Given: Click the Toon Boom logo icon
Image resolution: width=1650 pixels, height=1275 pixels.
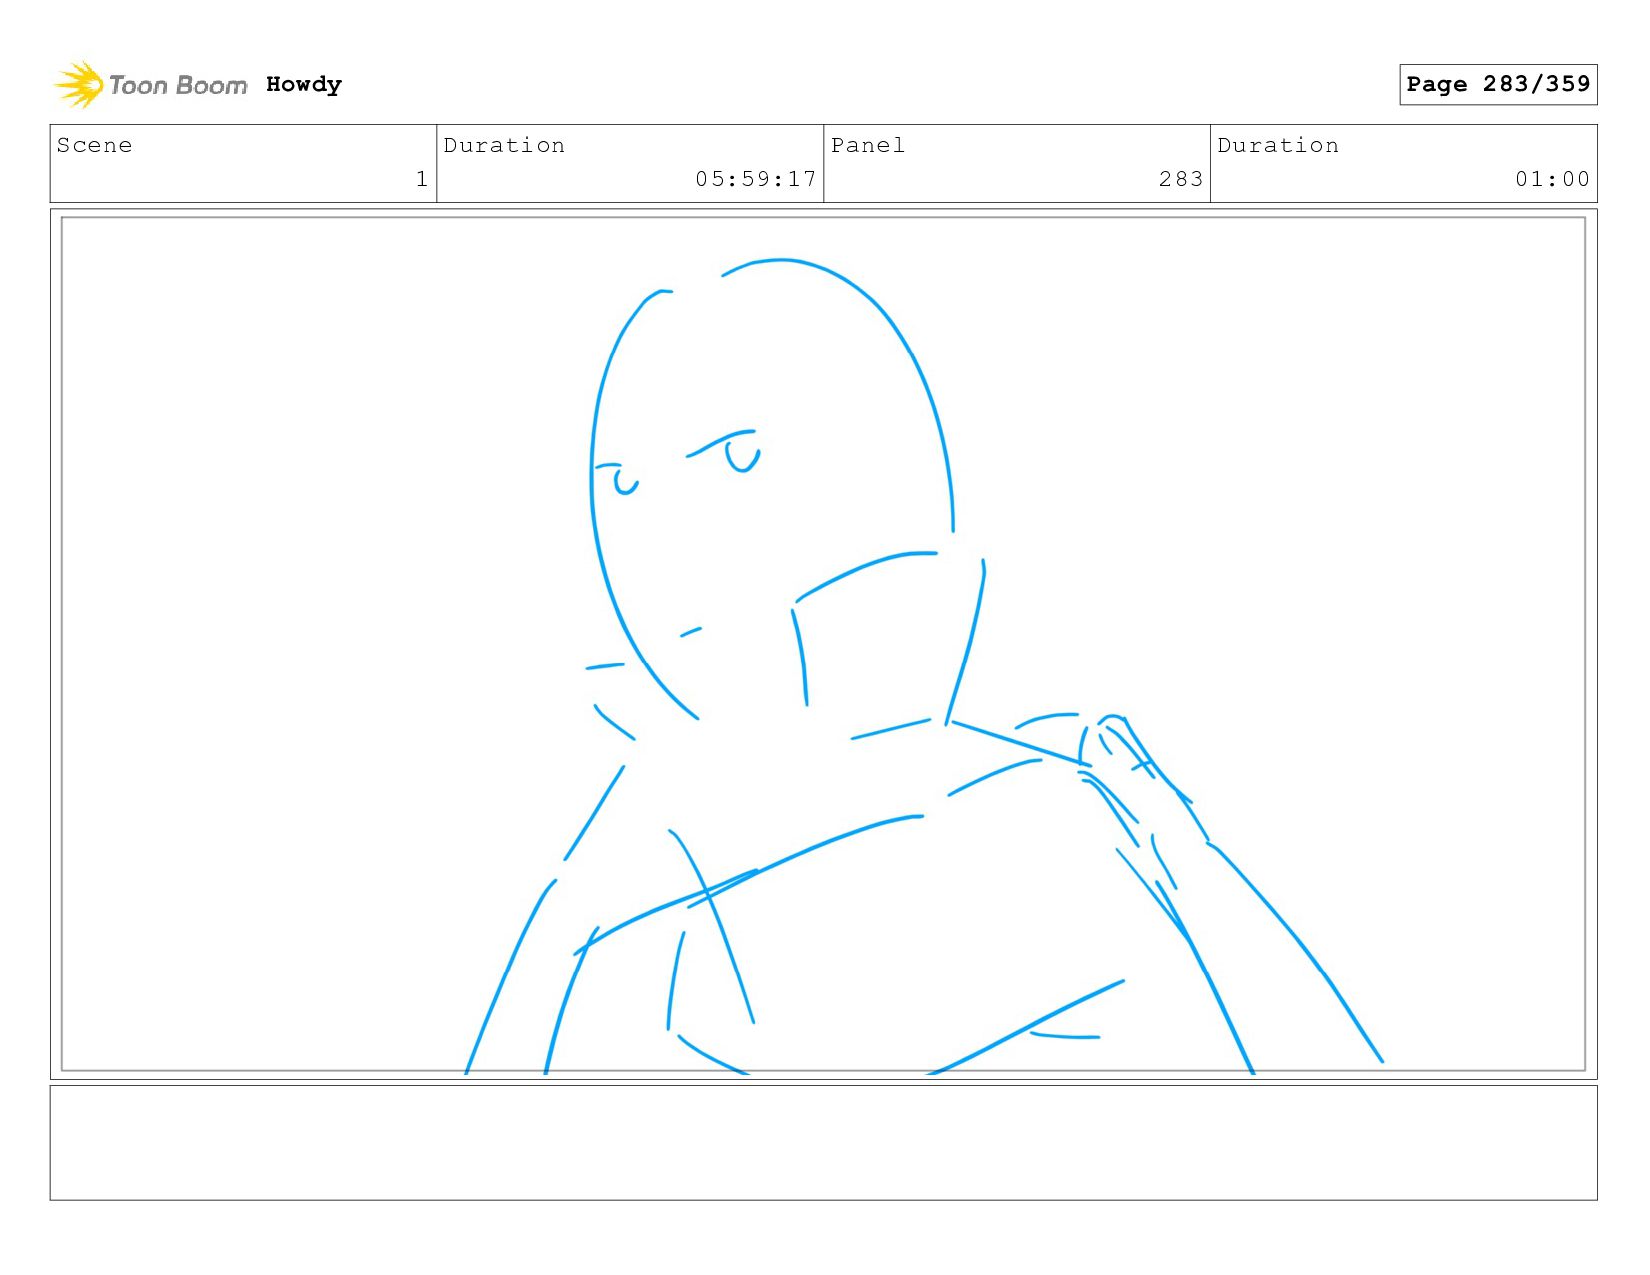Looking at the screenshot, I should pyautogui.click(x=78, y=85).
